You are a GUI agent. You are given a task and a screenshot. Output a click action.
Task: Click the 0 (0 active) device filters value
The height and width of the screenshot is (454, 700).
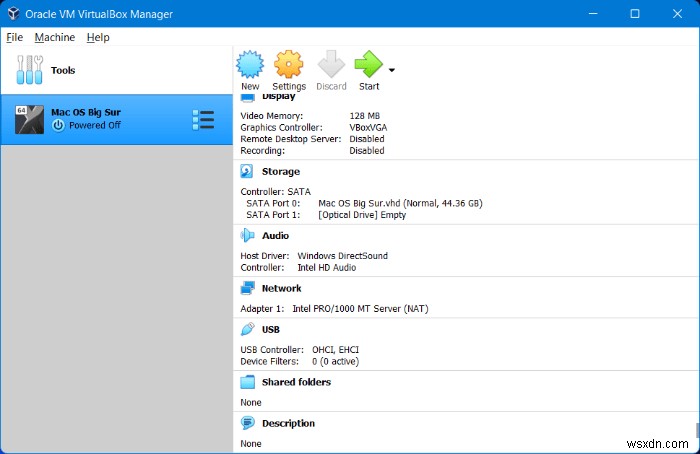pos(335,361)
